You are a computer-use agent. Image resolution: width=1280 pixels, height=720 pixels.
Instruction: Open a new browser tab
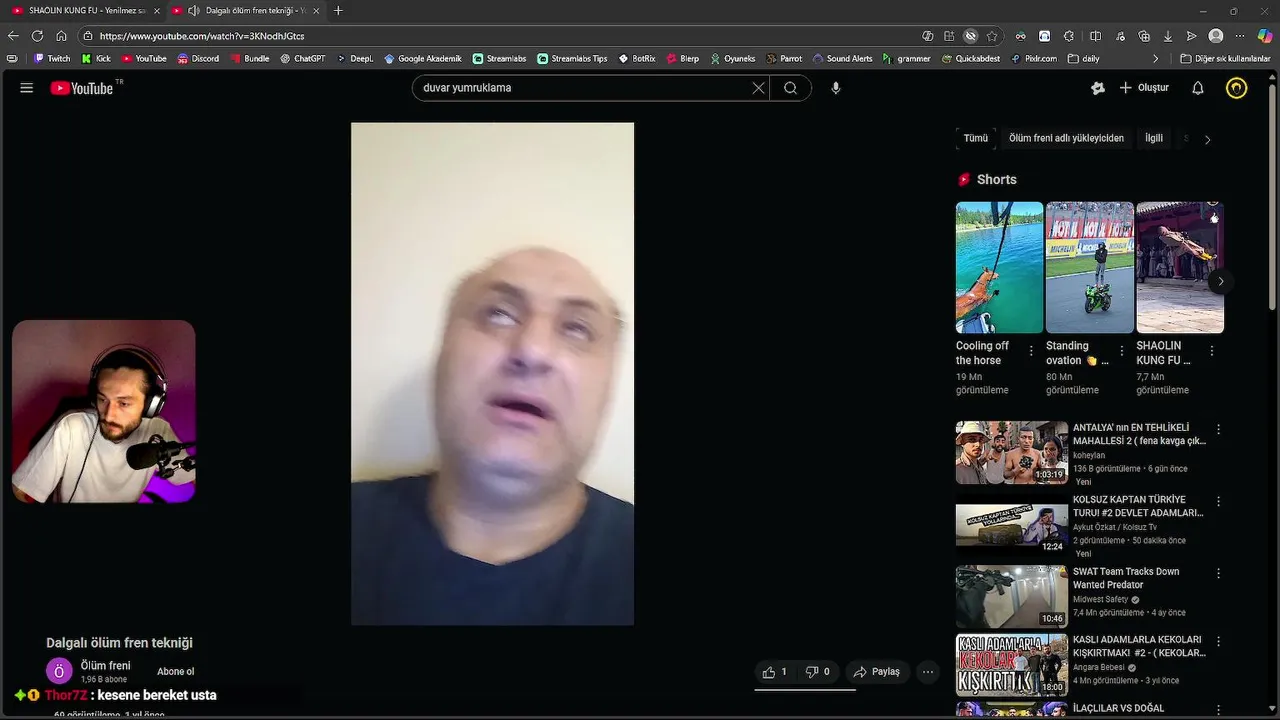338,10
